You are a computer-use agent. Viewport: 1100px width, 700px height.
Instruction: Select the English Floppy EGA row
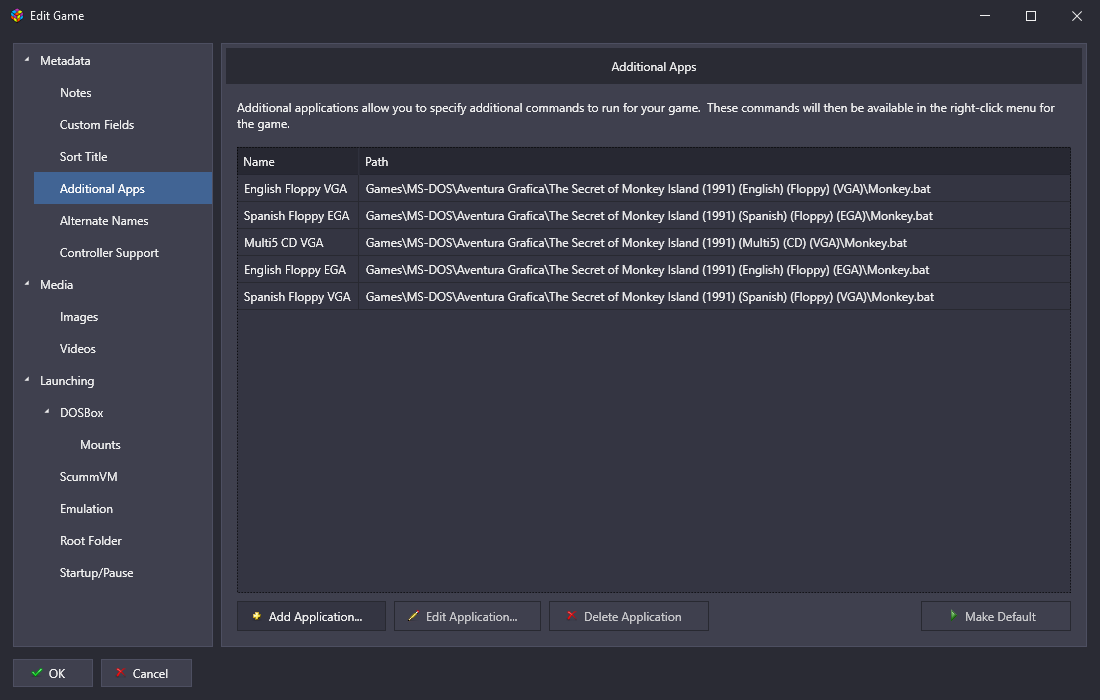(654, 269)
